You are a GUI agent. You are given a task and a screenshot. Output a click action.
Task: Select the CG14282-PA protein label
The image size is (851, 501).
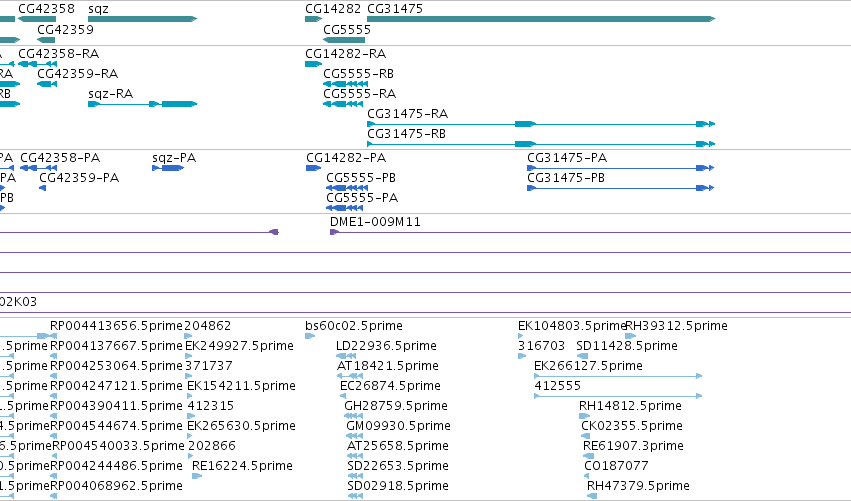point(346,158)
